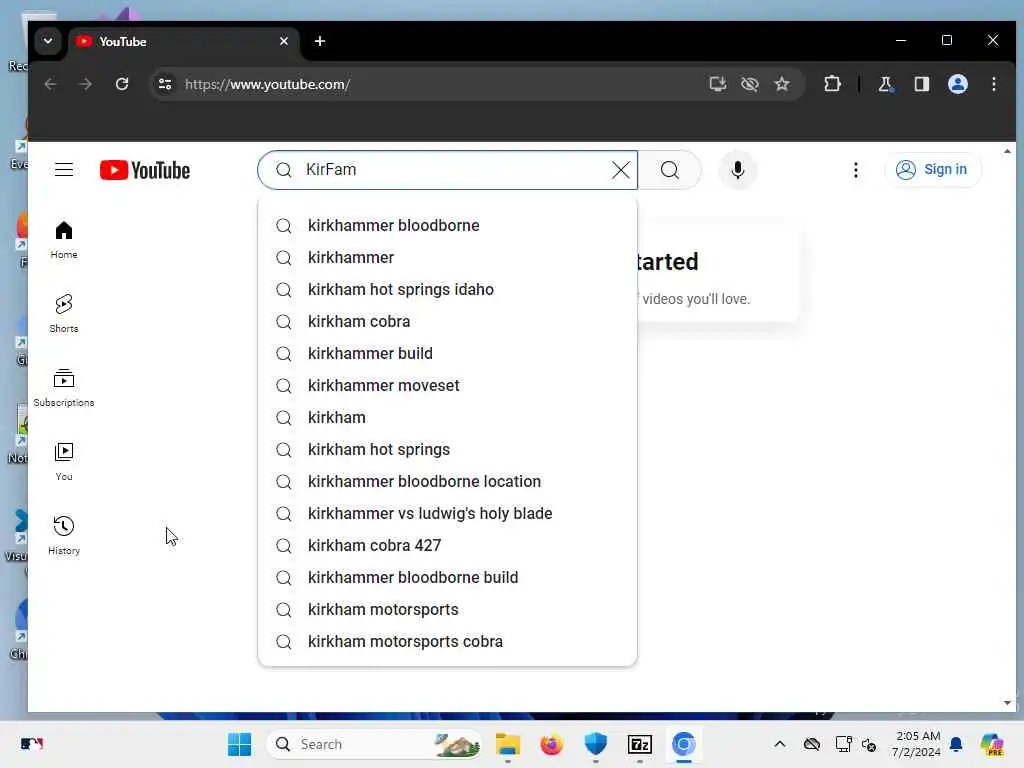1024x768 pixels.
Task: Select the YouTube browser tab
Action: (x=183, y=41)
